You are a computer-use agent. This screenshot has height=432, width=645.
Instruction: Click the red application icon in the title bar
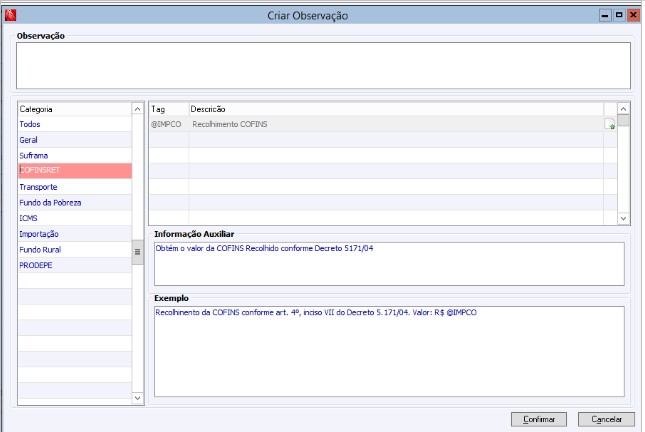point(10,15)
